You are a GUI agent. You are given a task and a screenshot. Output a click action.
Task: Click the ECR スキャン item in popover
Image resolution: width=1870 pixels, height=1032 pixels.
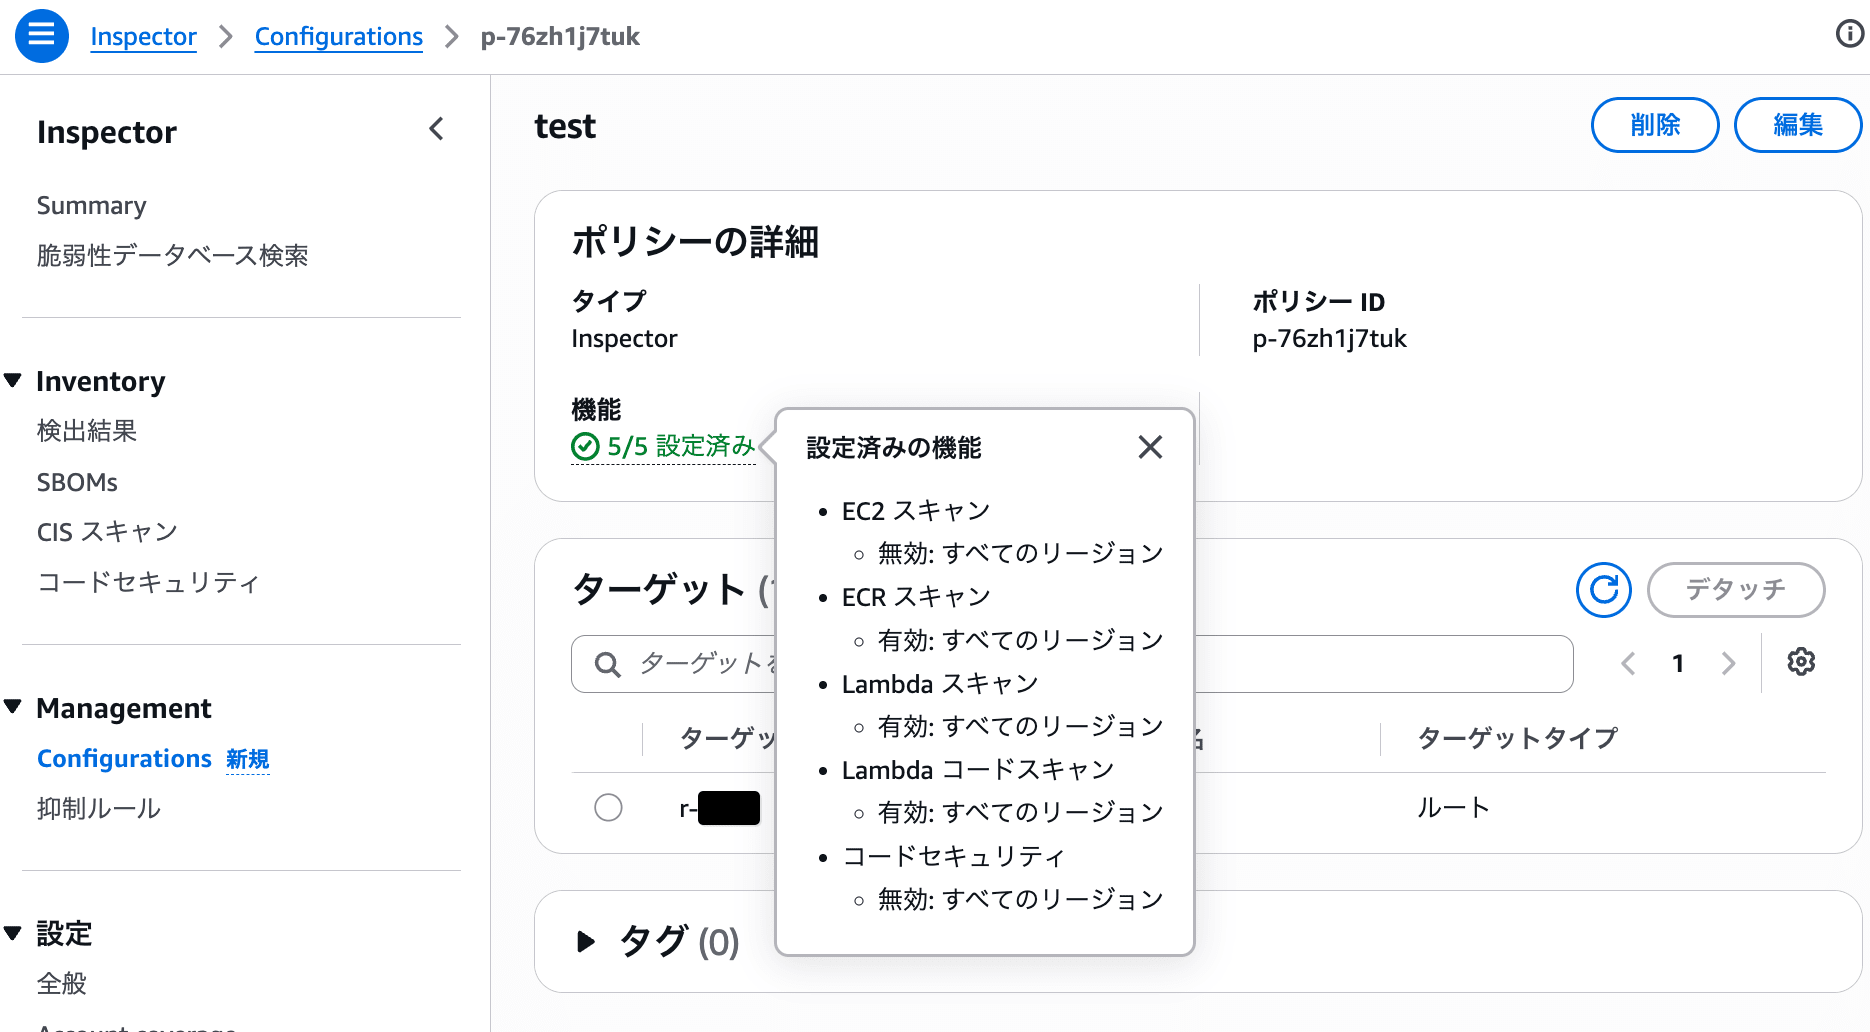916,597
